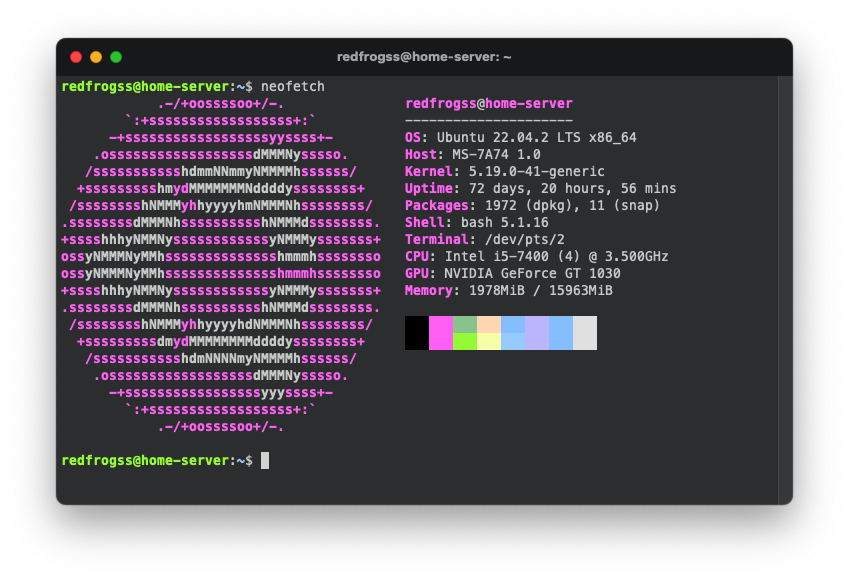Viewport: 849px width, 579px height.
Task: Pick the black swatch in the color palette
Action: coord(417,333)
